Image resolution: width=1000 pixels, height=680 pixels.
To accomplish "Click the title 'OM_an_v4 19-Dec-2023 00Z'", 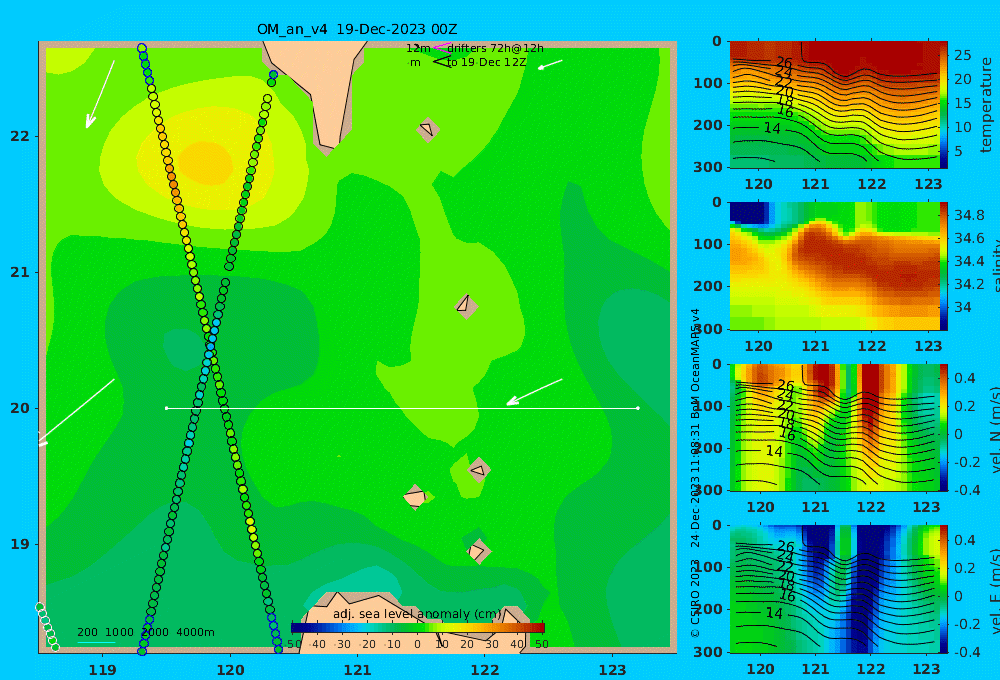I will click(x=357, y=29).
